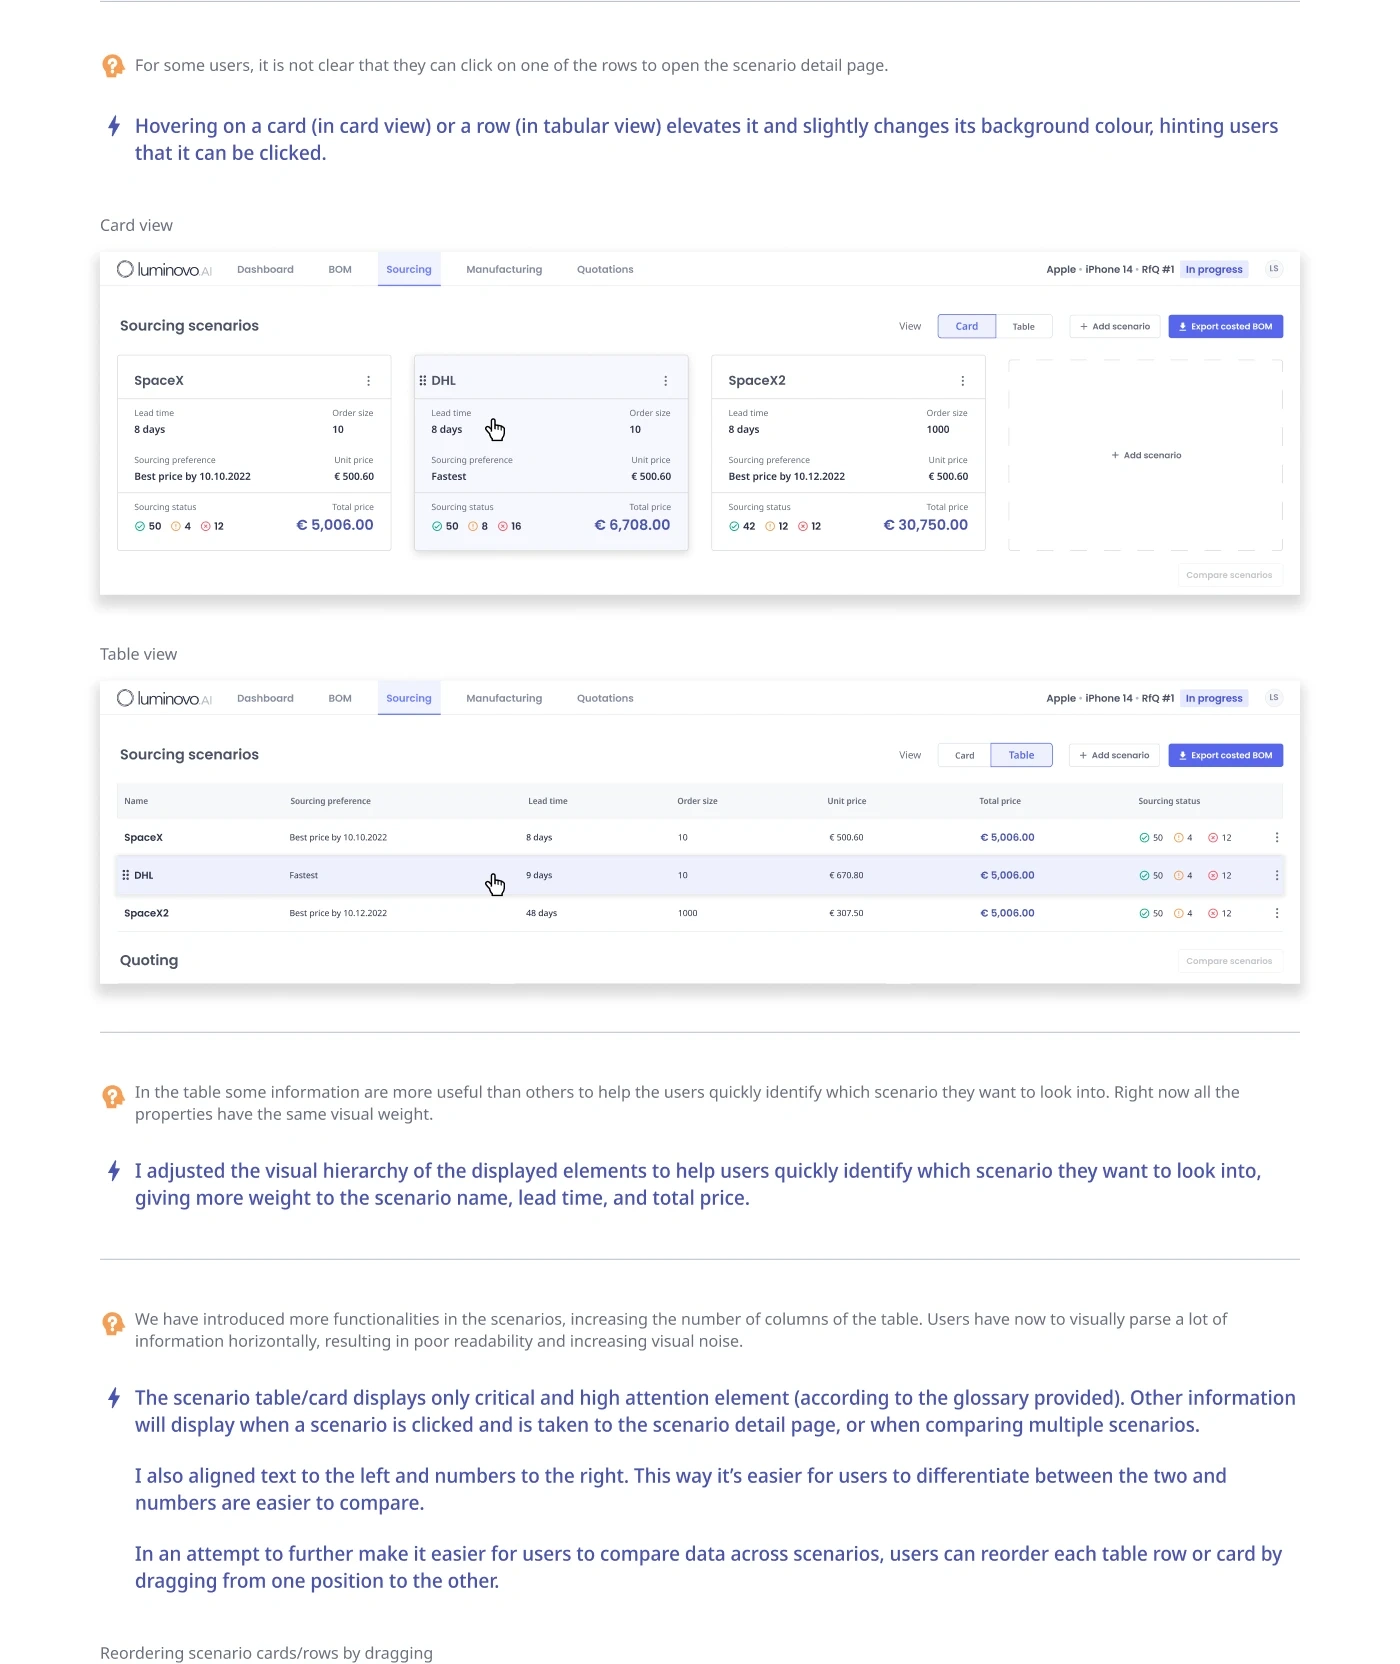Switch to Table in the card view's View toggle
Viewport: 1400px width, 1664px height.
(x=1023, y=327)
